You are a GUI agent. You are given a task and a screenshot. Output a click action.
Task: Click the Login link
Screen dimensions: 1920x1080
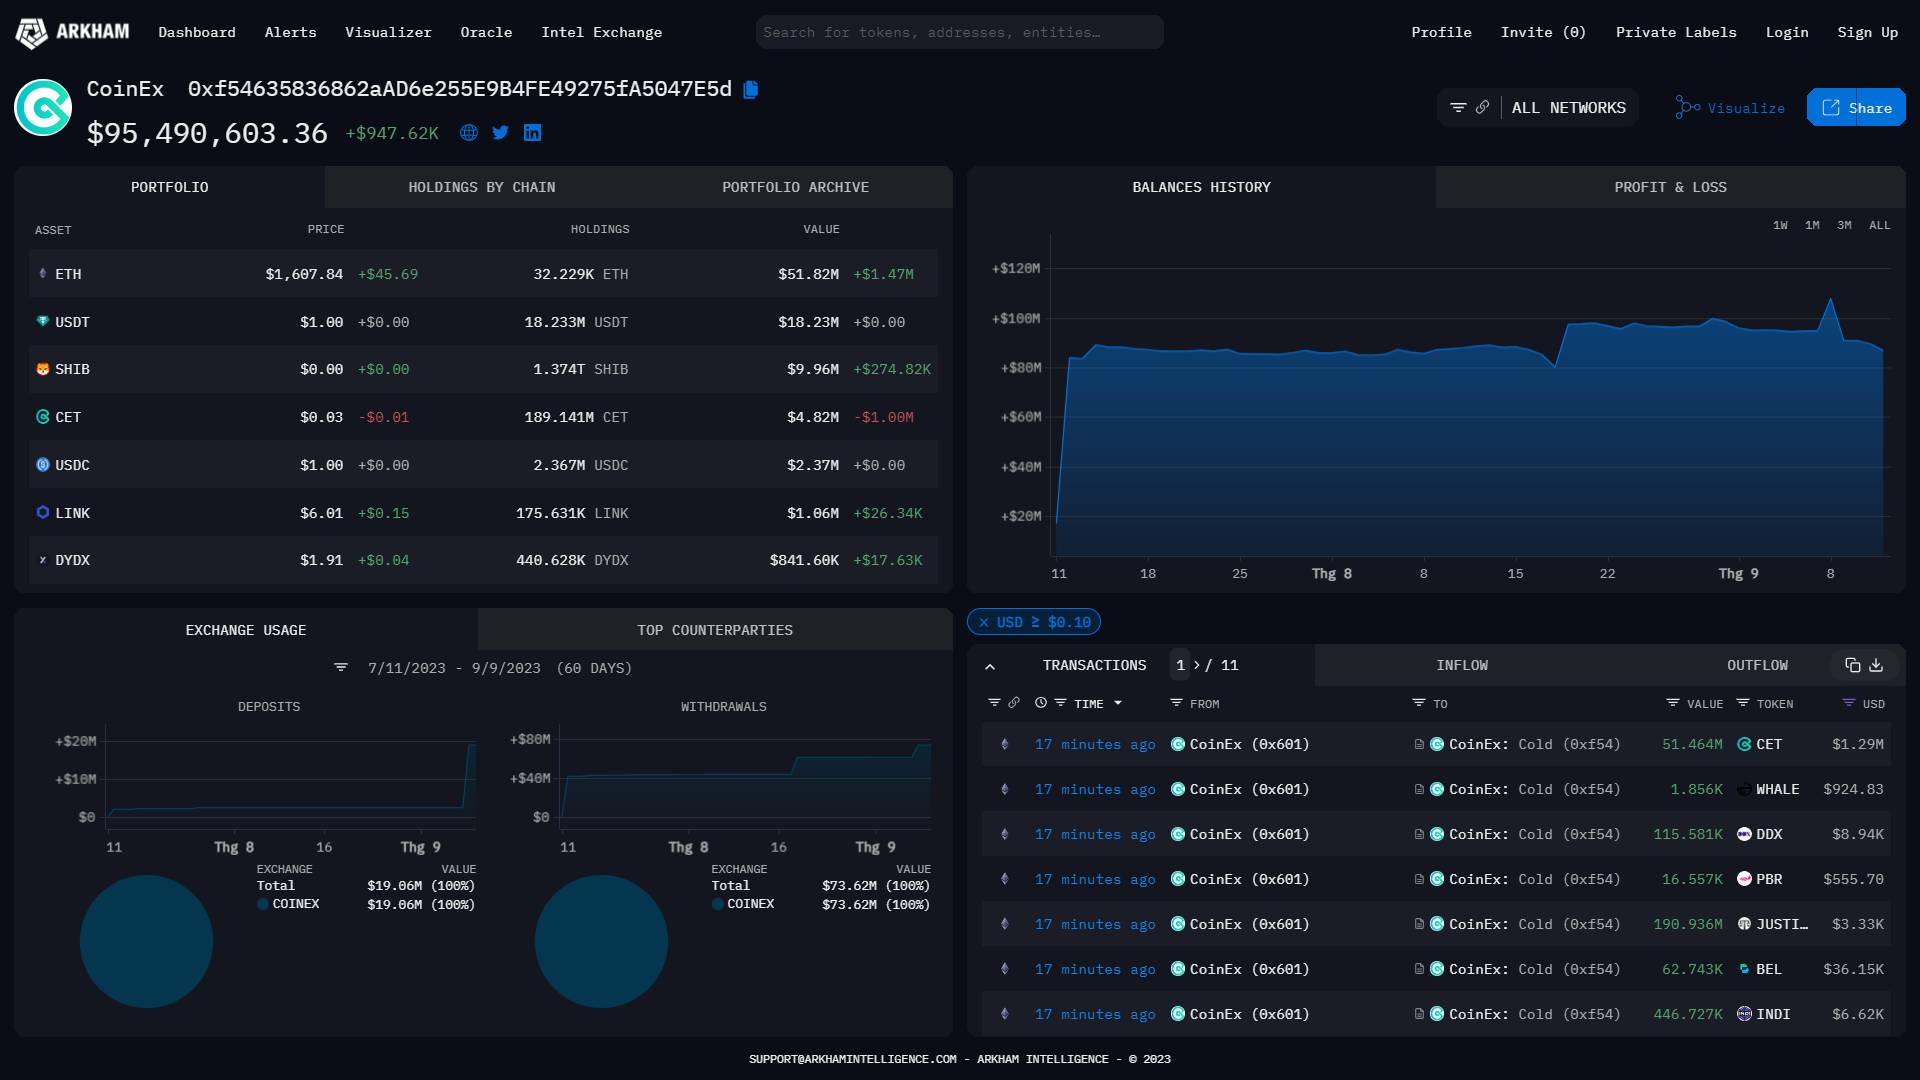click(1787, 33)
